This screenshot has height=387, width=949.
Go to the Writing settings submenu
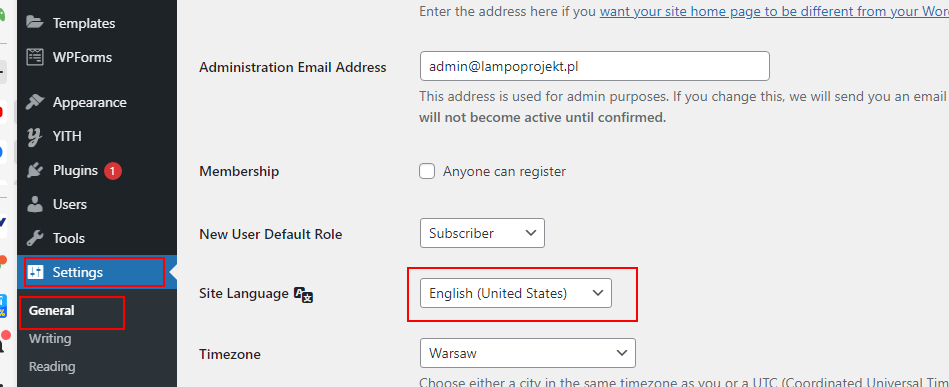(x=50, y=339)
